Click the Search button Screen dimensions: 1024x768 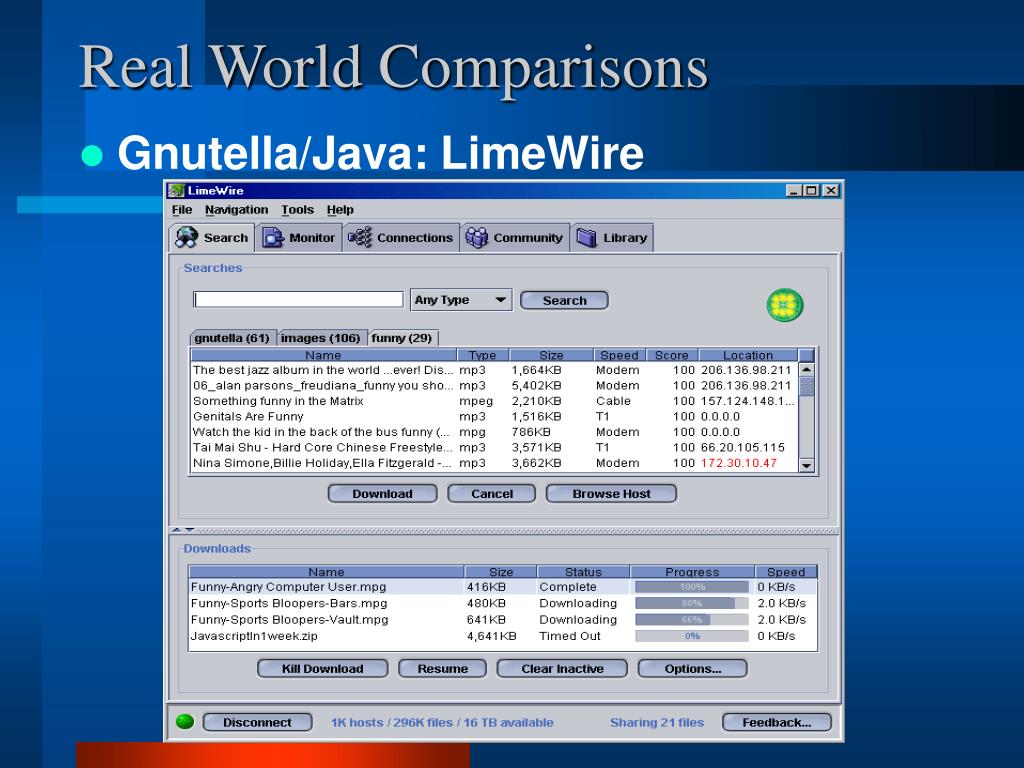click(564, 300)
